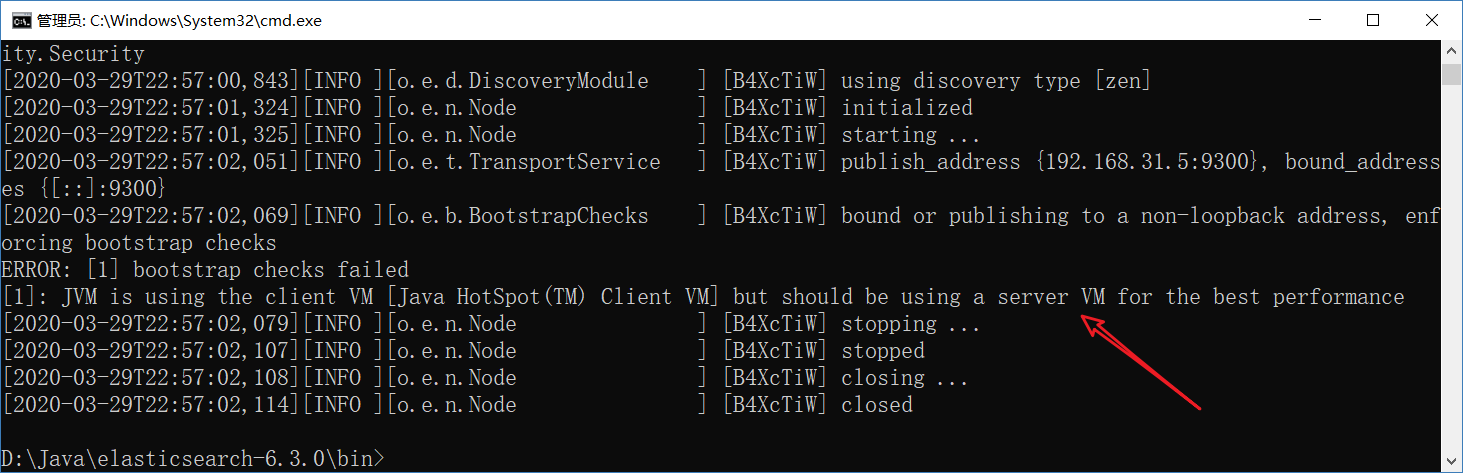
Task: Click the scrollbar up arrow
Action: coord(1452,51)
